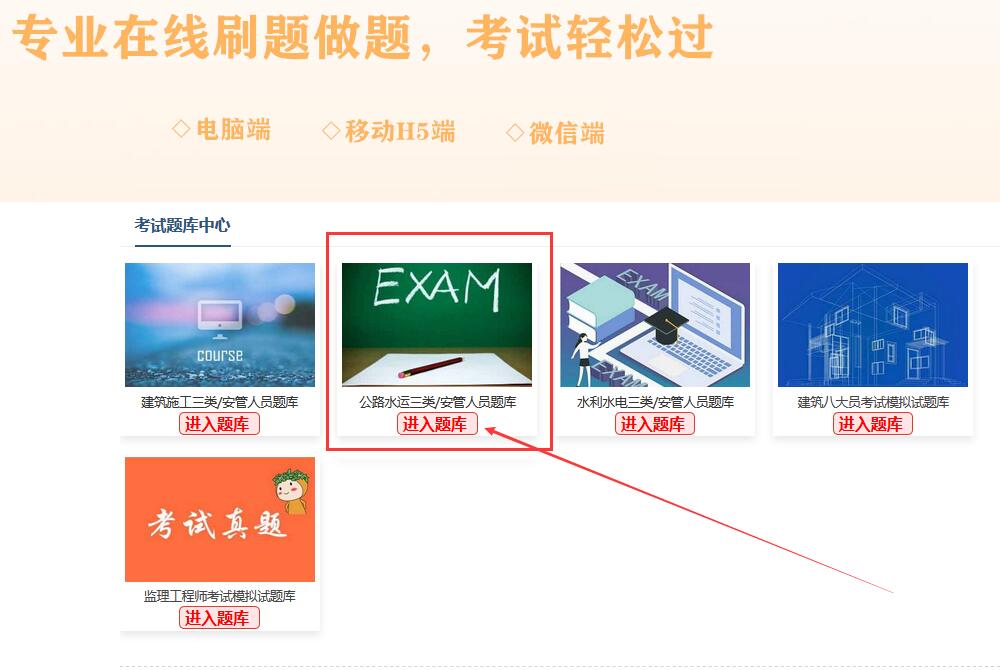Click the 电脑端 banner label
The image size is (1000, 670).
[x=233, y=129]
